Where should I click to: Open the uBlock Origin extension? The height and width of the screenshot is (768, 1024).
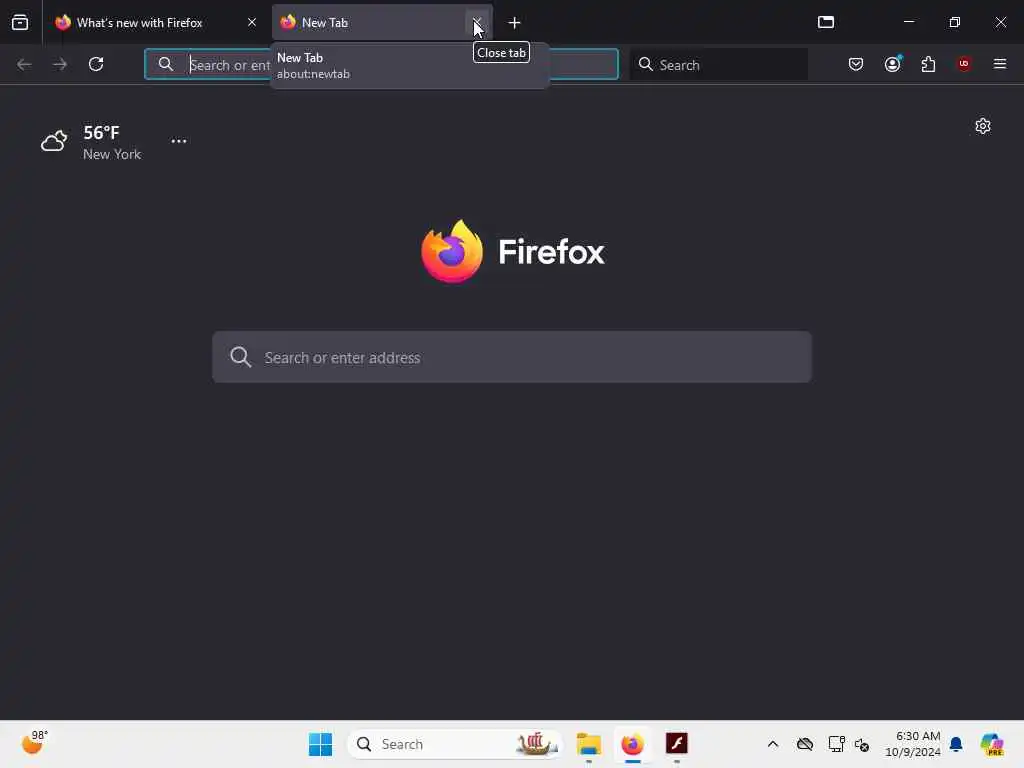click(964, 64)
